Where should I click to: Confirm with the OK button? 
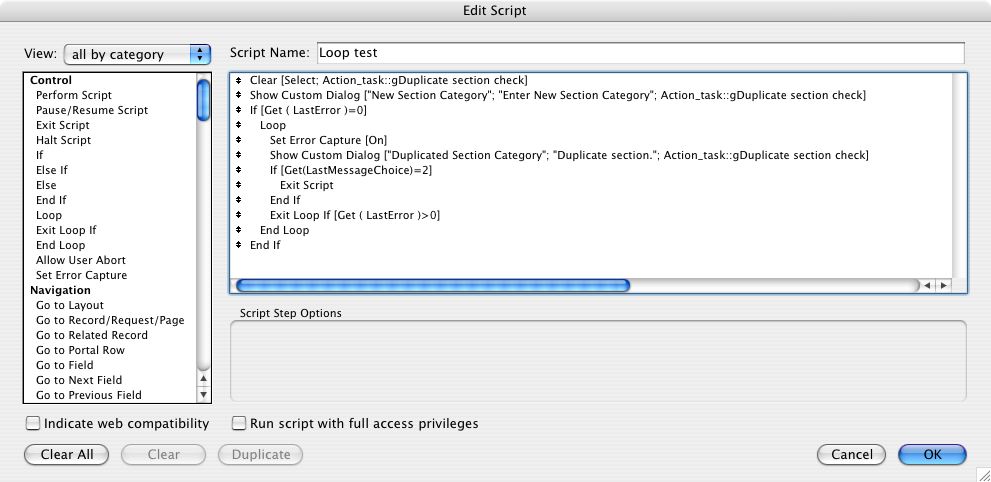coord(932,454)
